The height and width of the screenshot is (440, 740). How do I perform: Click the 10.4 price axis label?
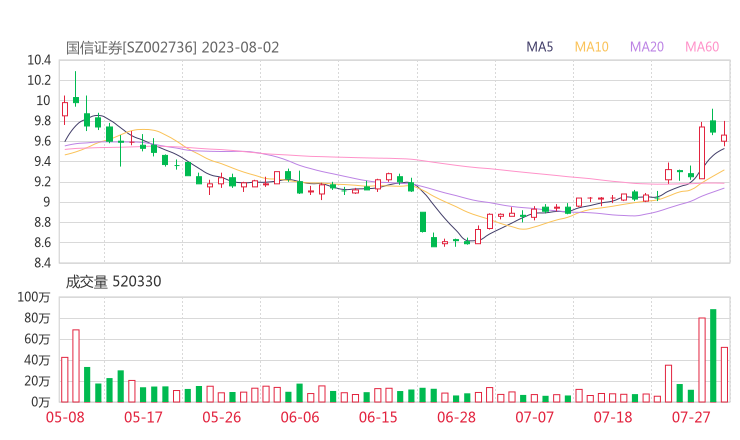coord(39,60)
